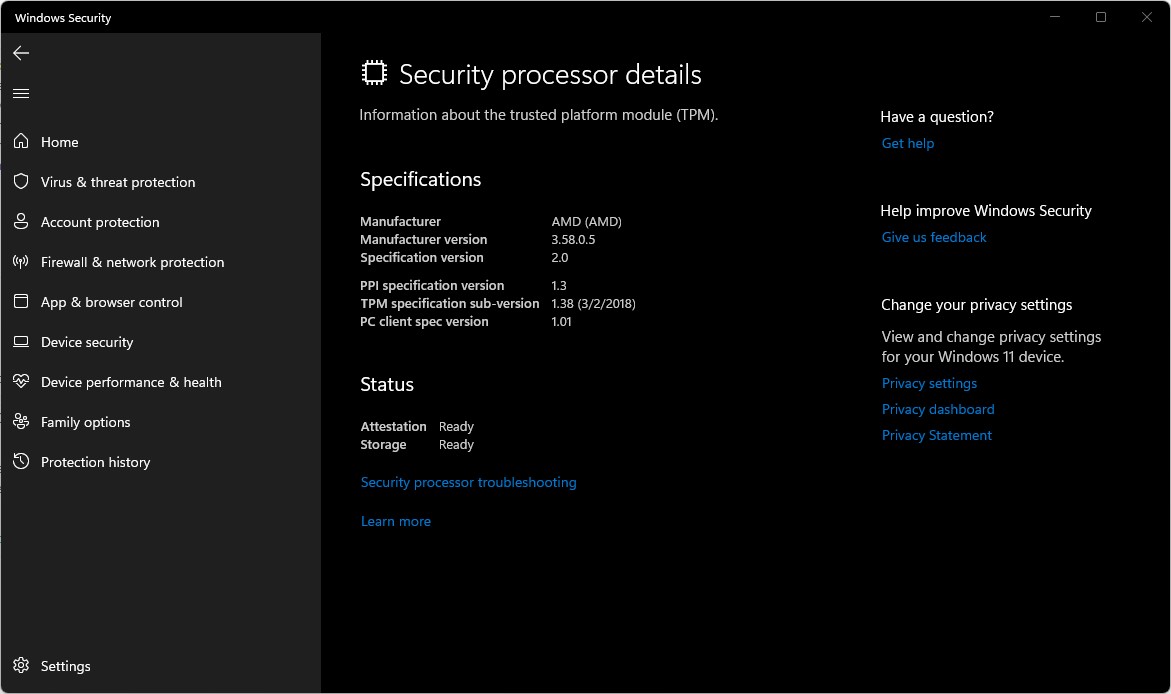The image size is (1171, 694).
Task: Minimize the Windows Security window
Action: point(1055,17)
